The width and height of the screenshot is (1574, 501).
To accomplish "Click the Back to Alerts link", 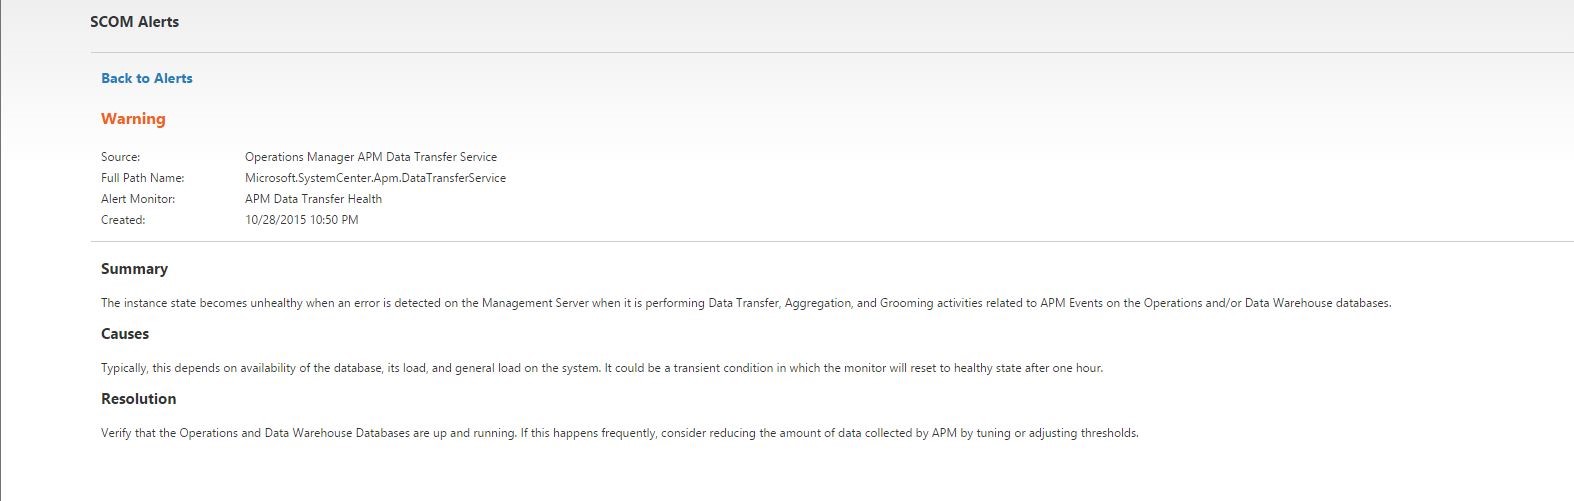I will (x=147, y=78).
